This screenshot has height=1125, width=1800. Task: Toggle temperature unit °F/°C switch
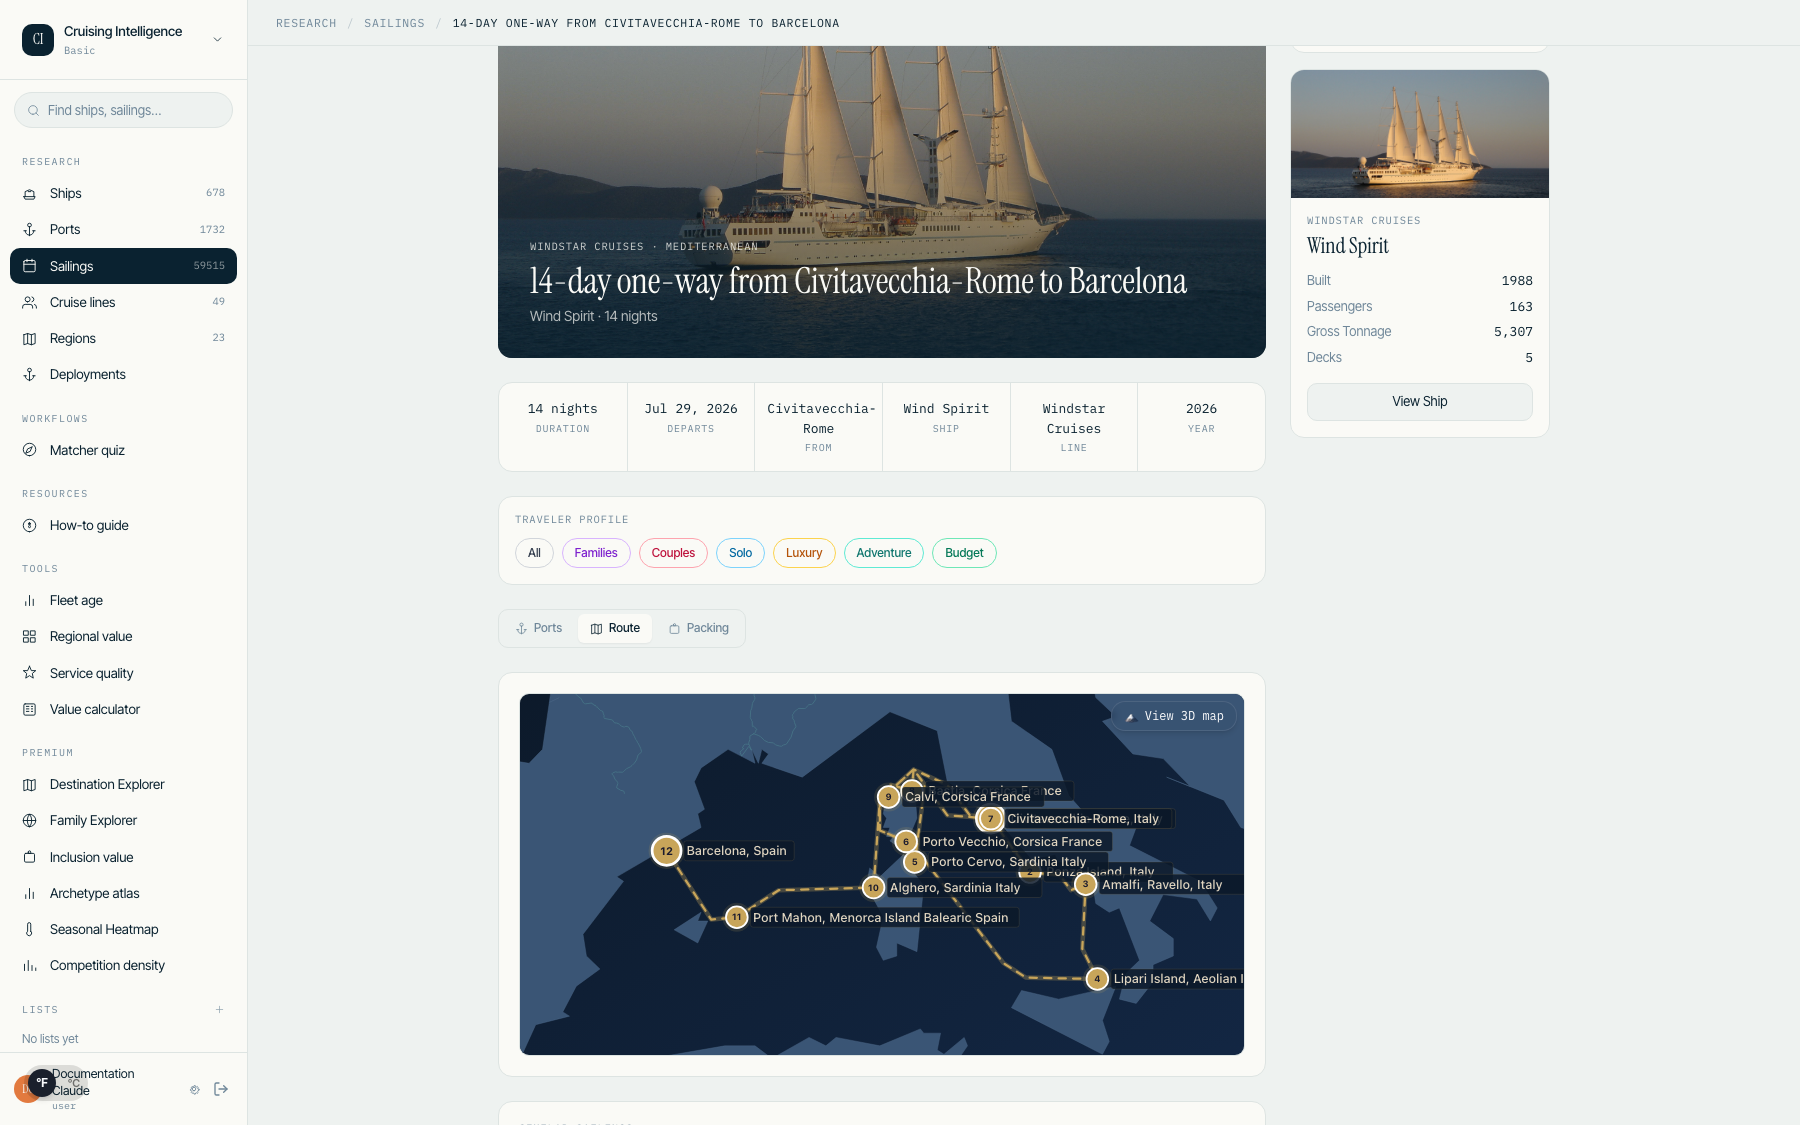[56, 1083]
